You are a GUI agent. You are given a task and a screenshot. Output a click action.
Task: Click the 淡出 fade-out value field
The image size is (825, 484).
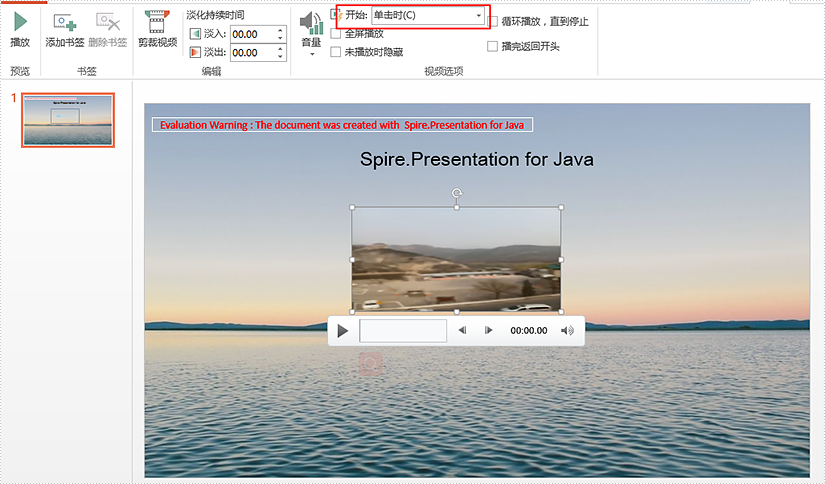(x=253, y=53)
